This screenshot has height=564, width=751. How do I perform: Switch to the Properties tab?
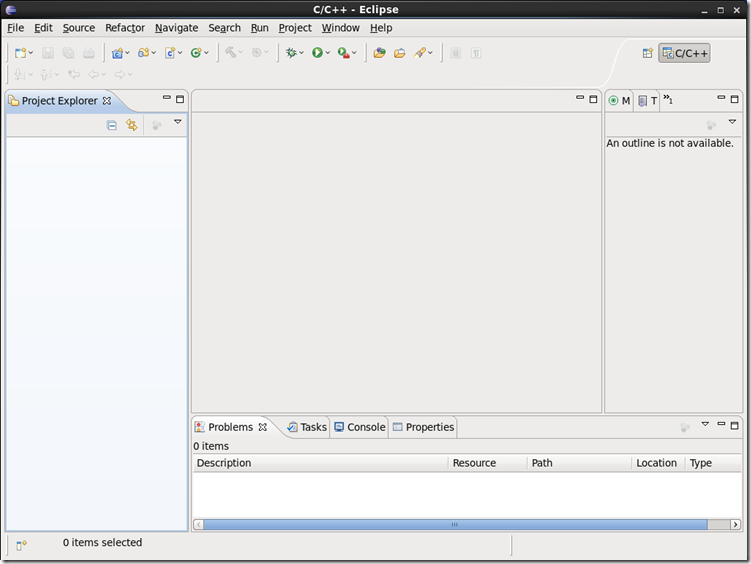(x=423, y=427)
